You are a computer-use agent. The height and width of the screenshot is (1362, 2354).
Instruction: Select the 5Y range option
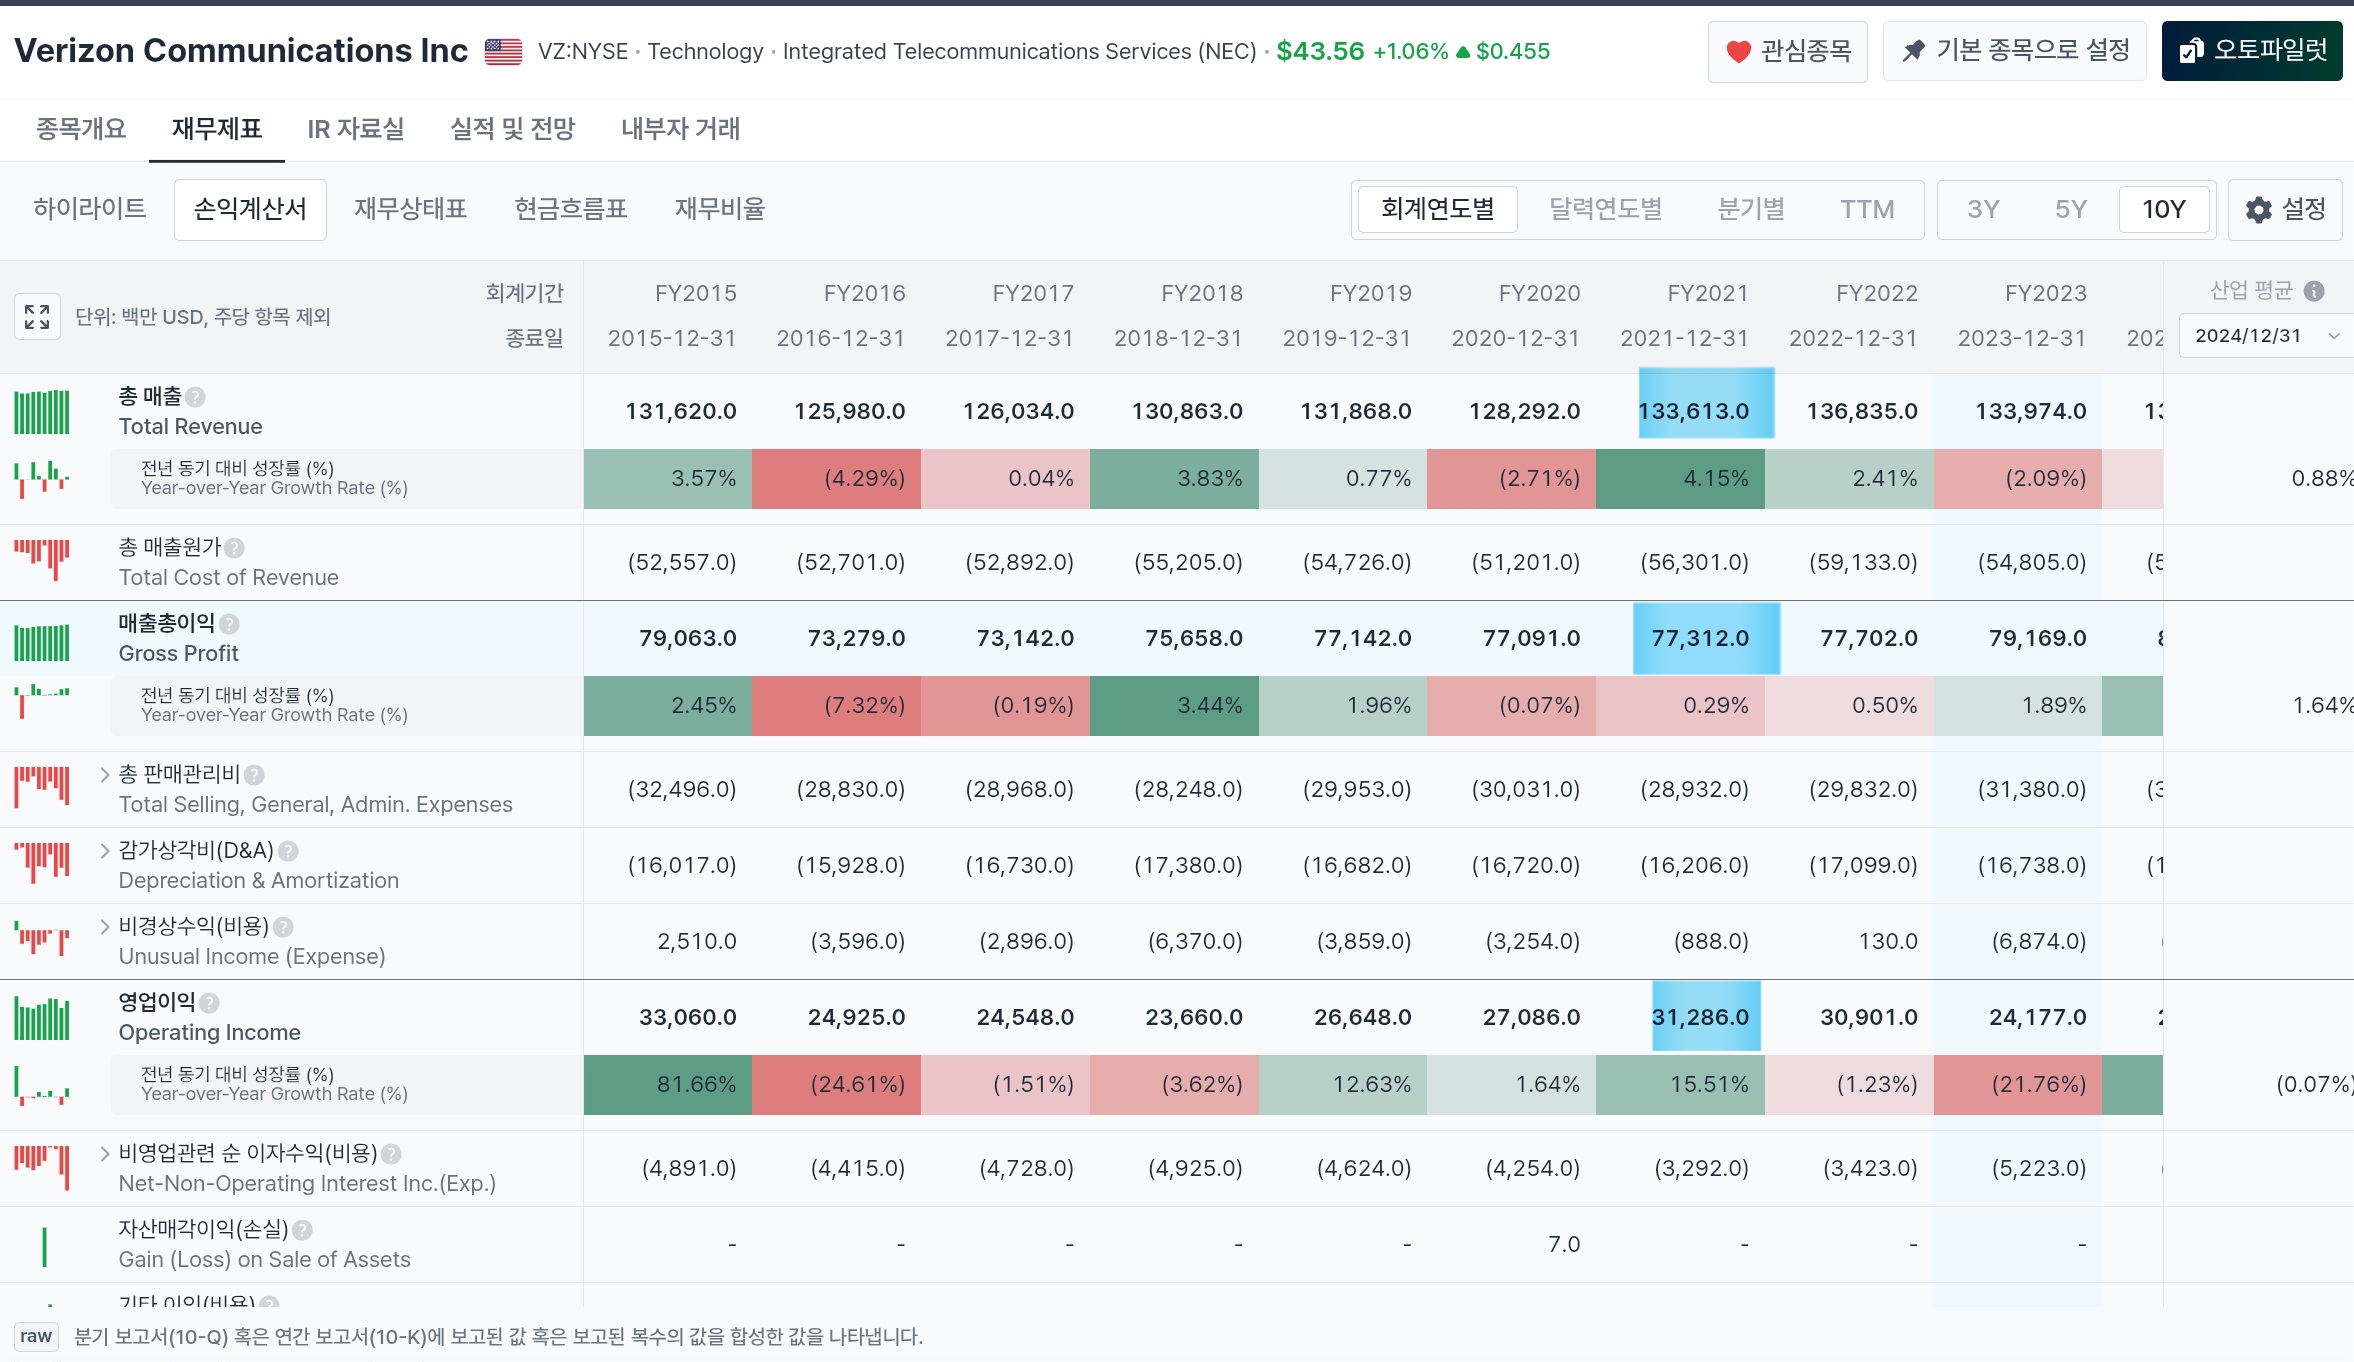pos(2070,209)
